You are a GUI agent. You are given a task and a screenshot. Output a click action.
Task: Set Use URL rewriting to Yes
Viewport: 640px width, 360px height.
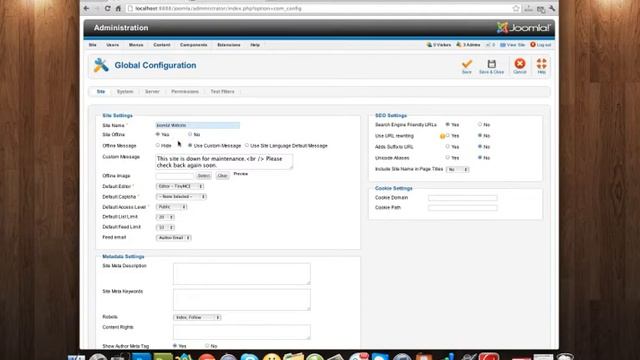[448, 136]
